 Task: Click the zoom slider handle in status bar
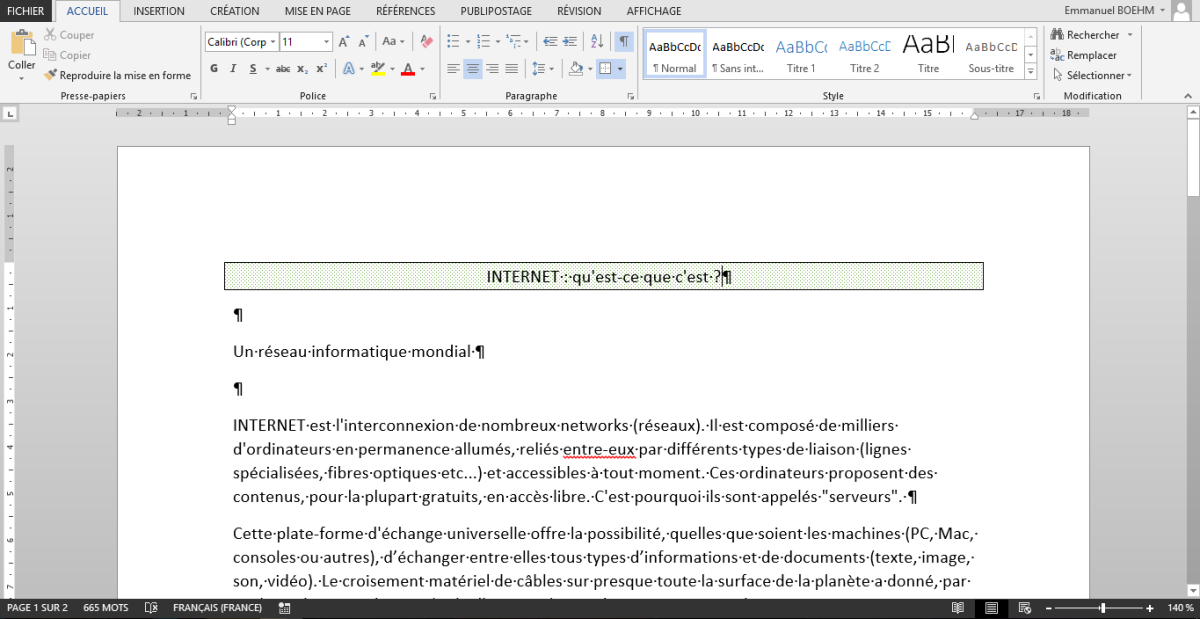pos(1103,608)
